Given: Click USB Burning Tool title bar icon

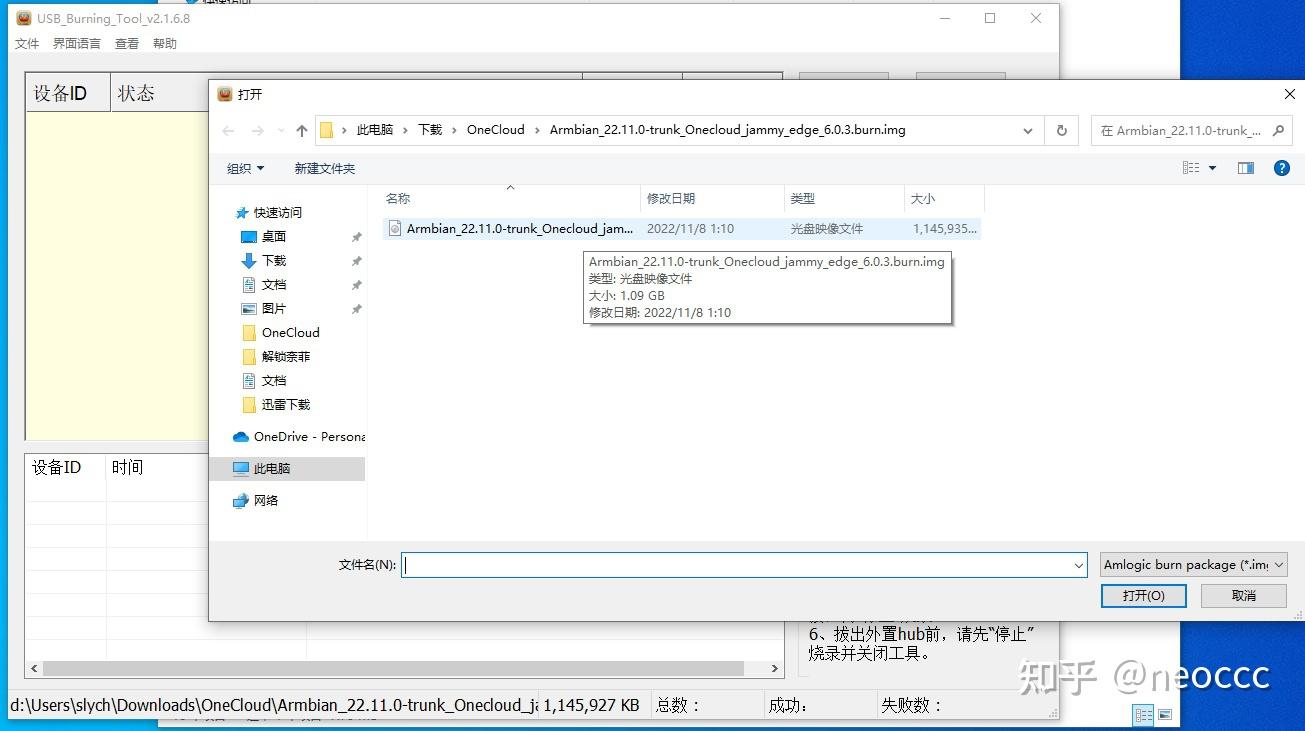Looking at the screenshot, I should 24,18.
